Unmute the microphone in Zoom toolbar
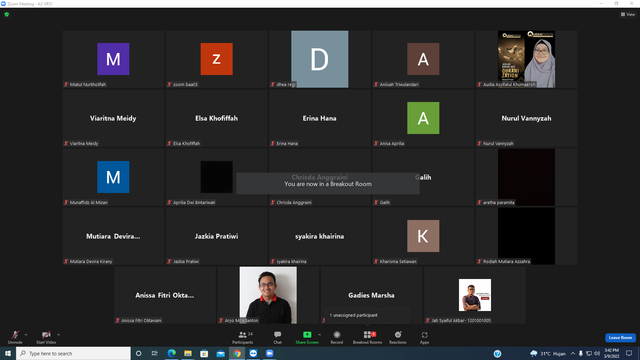 click(x=15, y=337)
